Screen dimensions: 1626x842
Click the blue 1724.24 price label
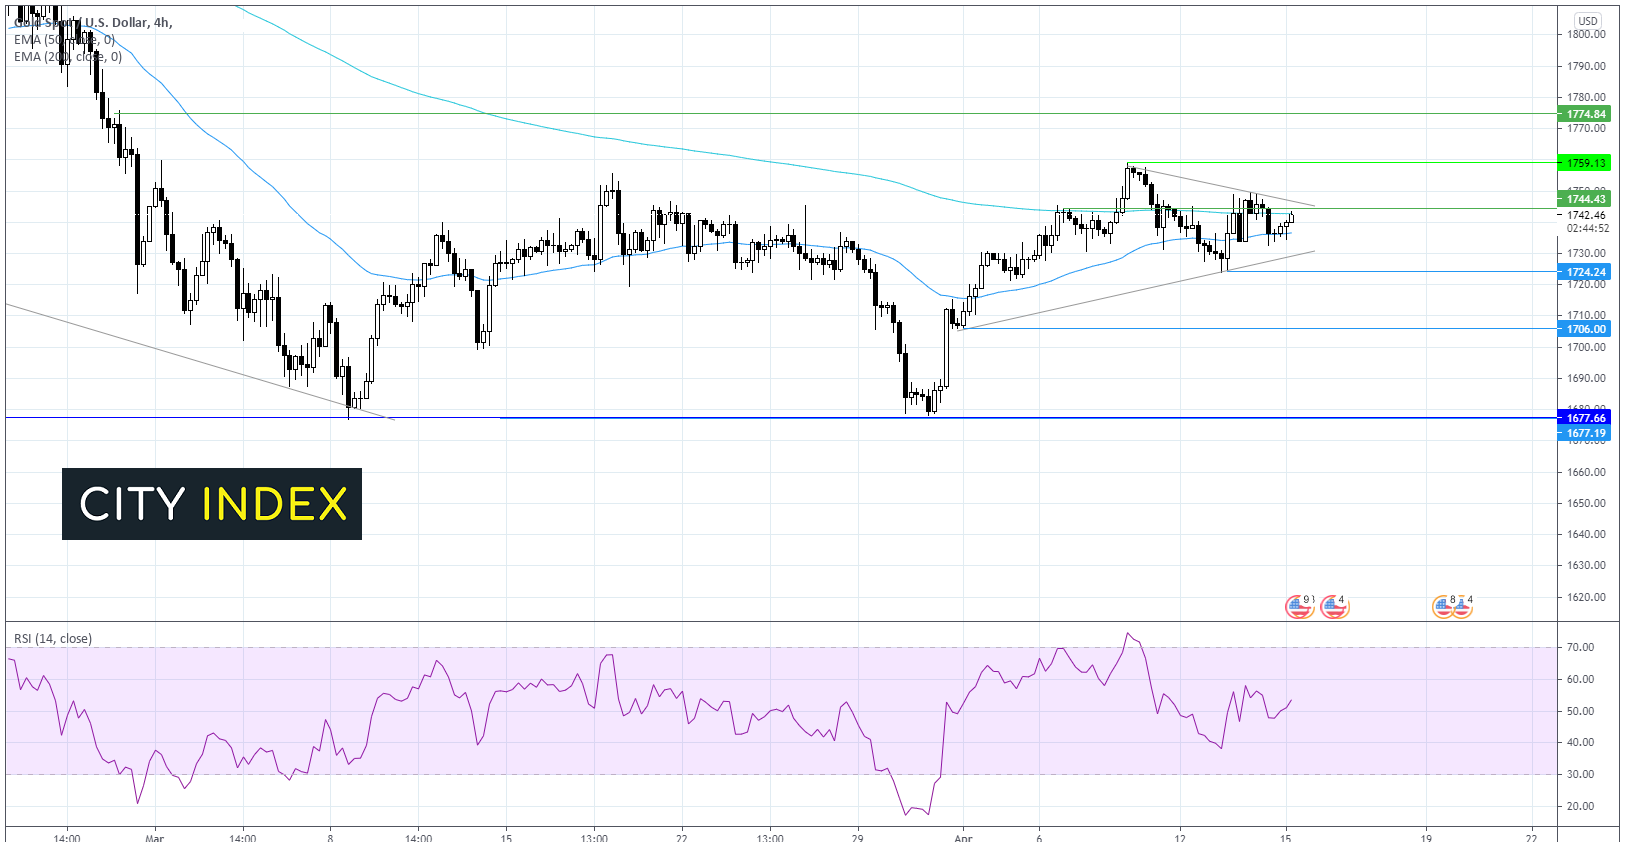(x=1586, y=272)
